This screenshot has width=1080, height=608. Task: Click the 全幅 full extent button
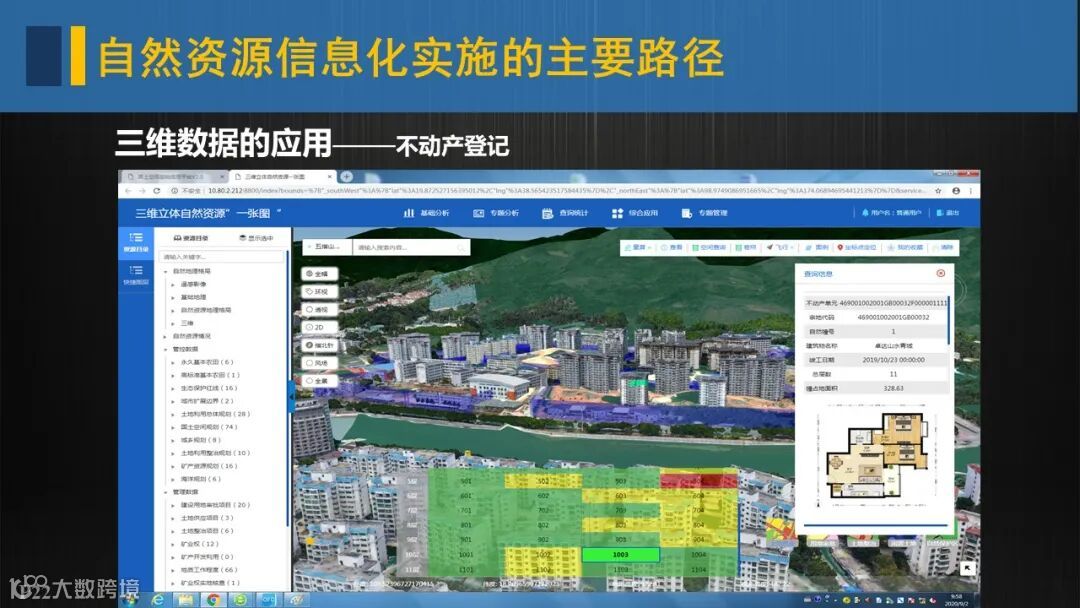[x=320, y=273]
